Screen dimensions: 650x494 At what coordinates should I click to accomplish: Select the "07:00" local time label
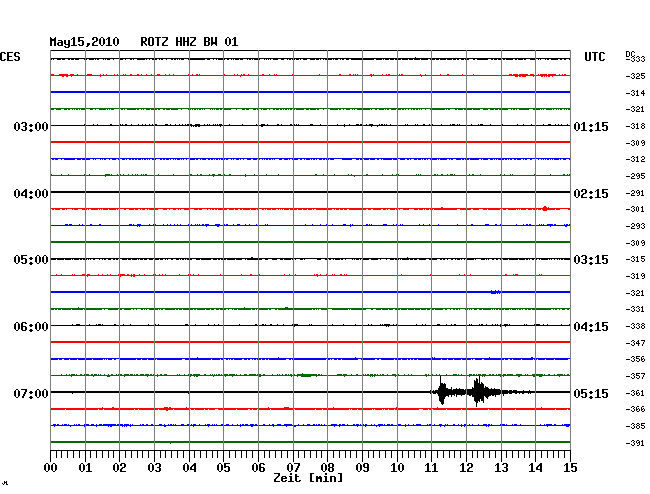(x=31, y=393)
